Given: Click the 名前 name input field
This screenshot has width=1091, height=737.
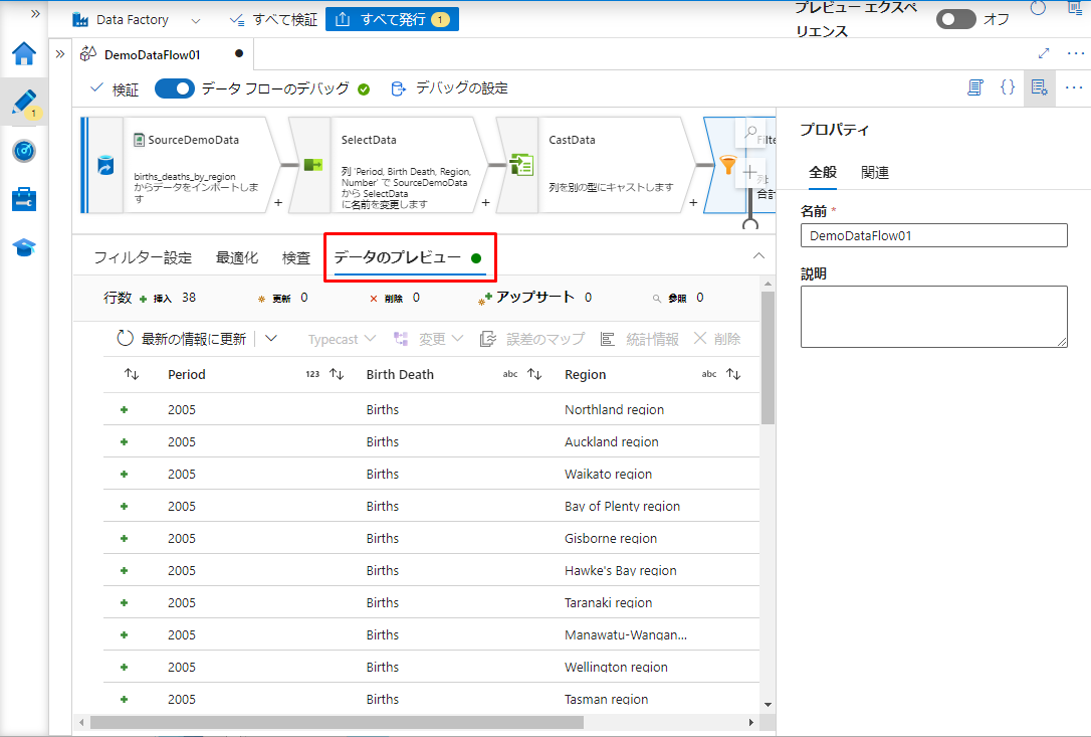Looking at the screenshot, I should [933, 236].
